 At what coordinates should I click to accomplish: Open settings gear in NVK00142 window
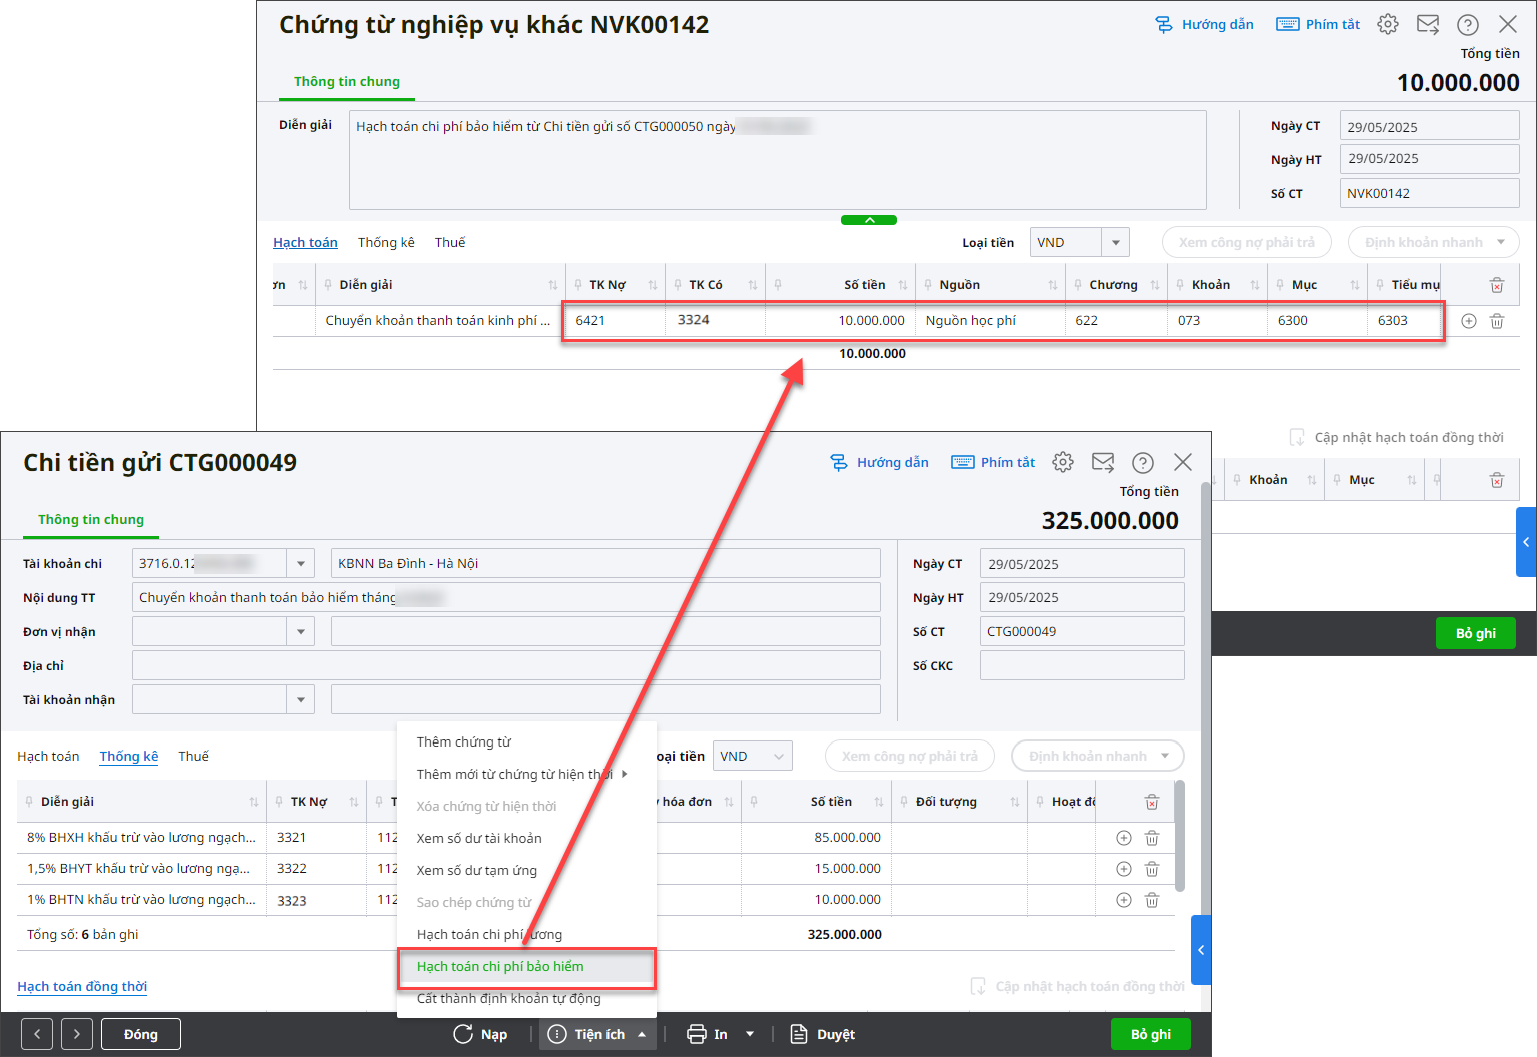(1388, 24)
